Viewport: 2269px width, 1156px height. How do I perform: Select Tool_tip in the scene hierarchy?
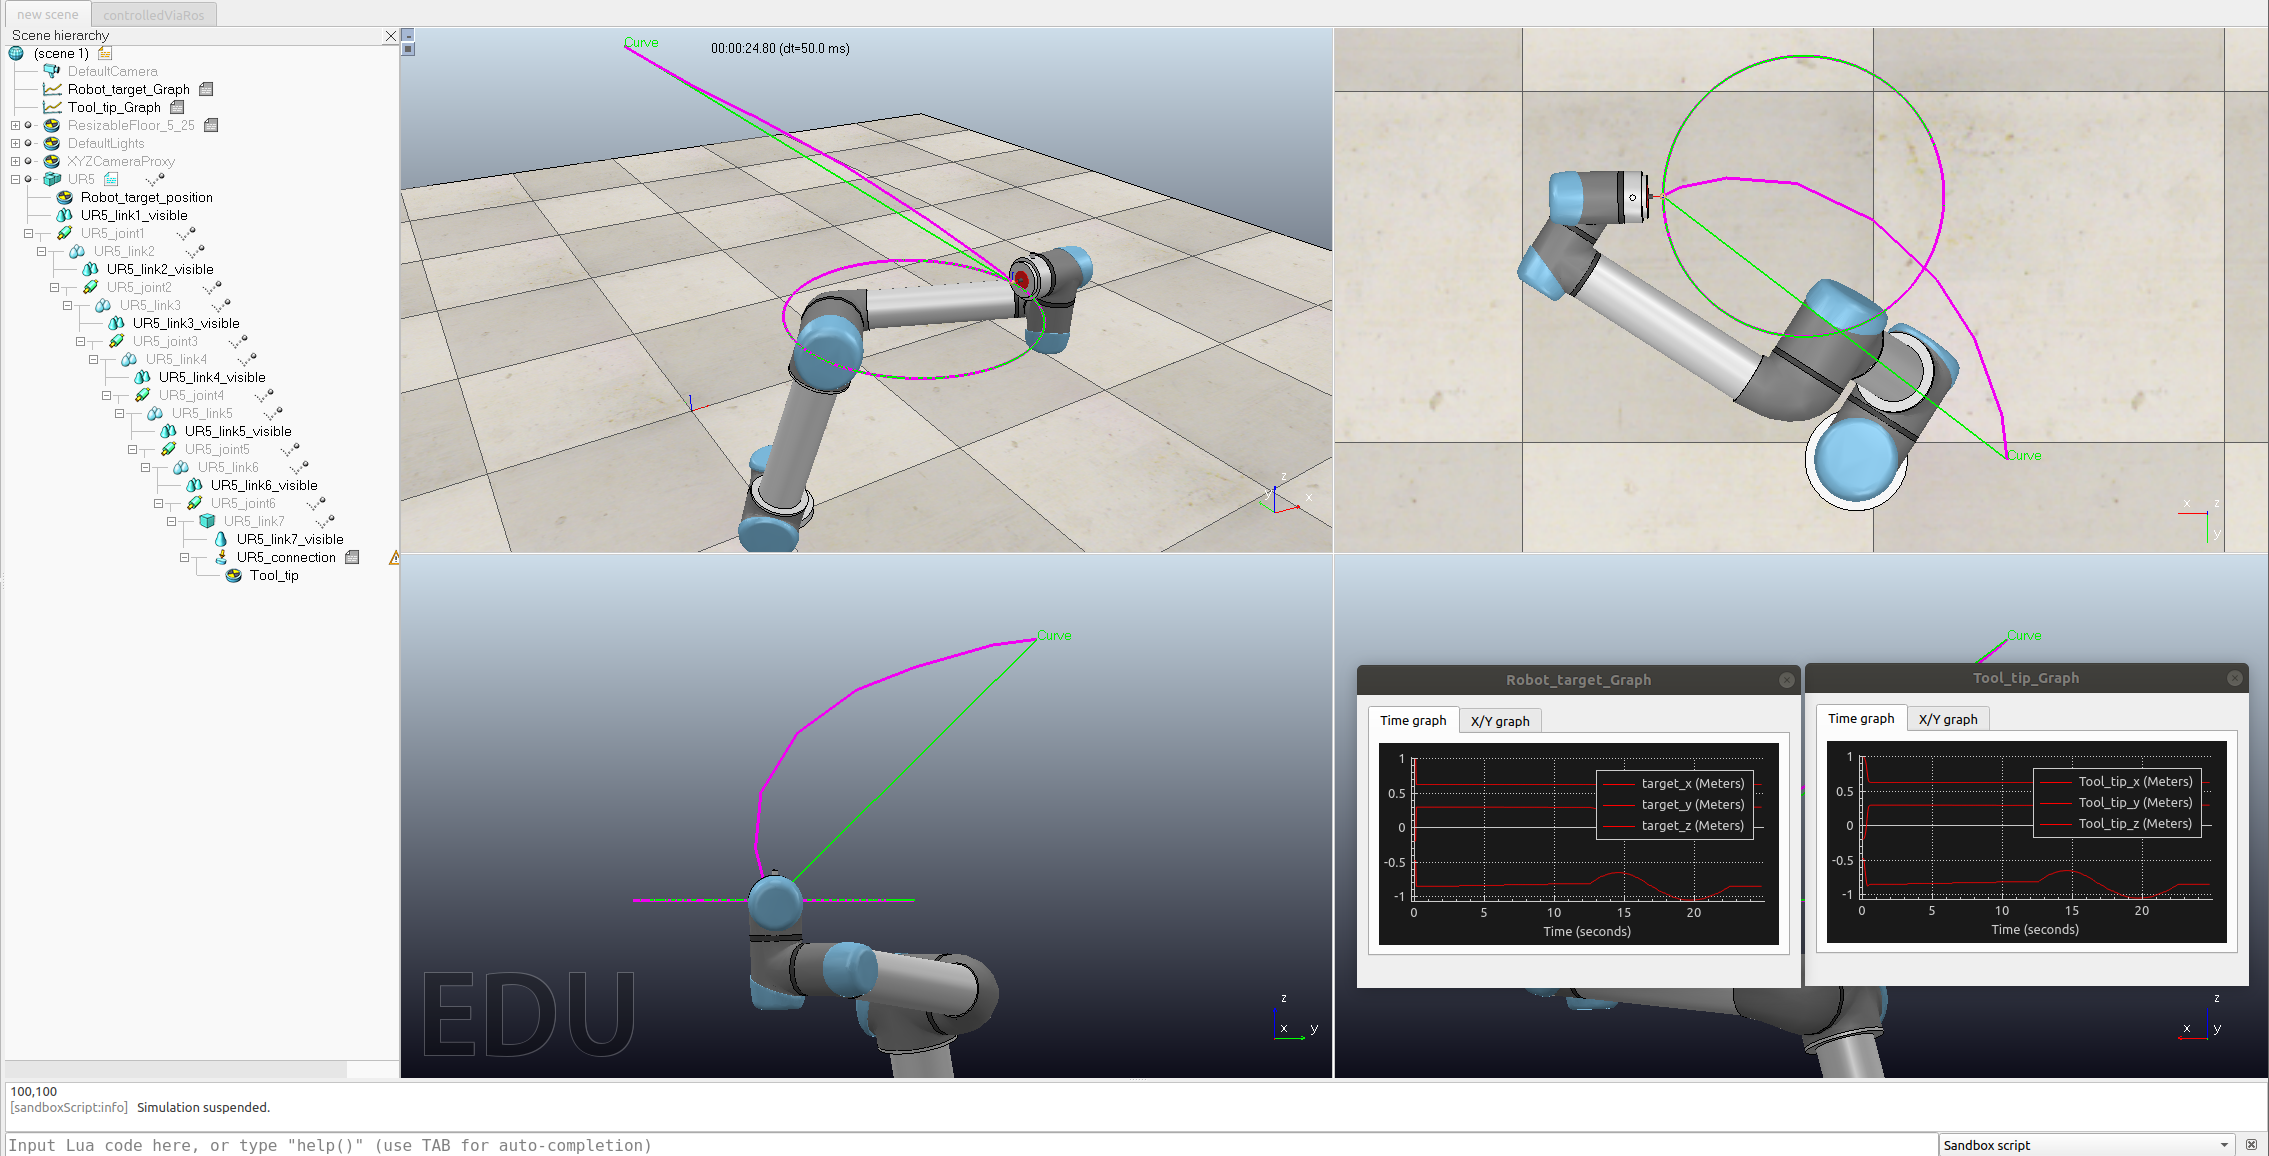click(274, 575)
